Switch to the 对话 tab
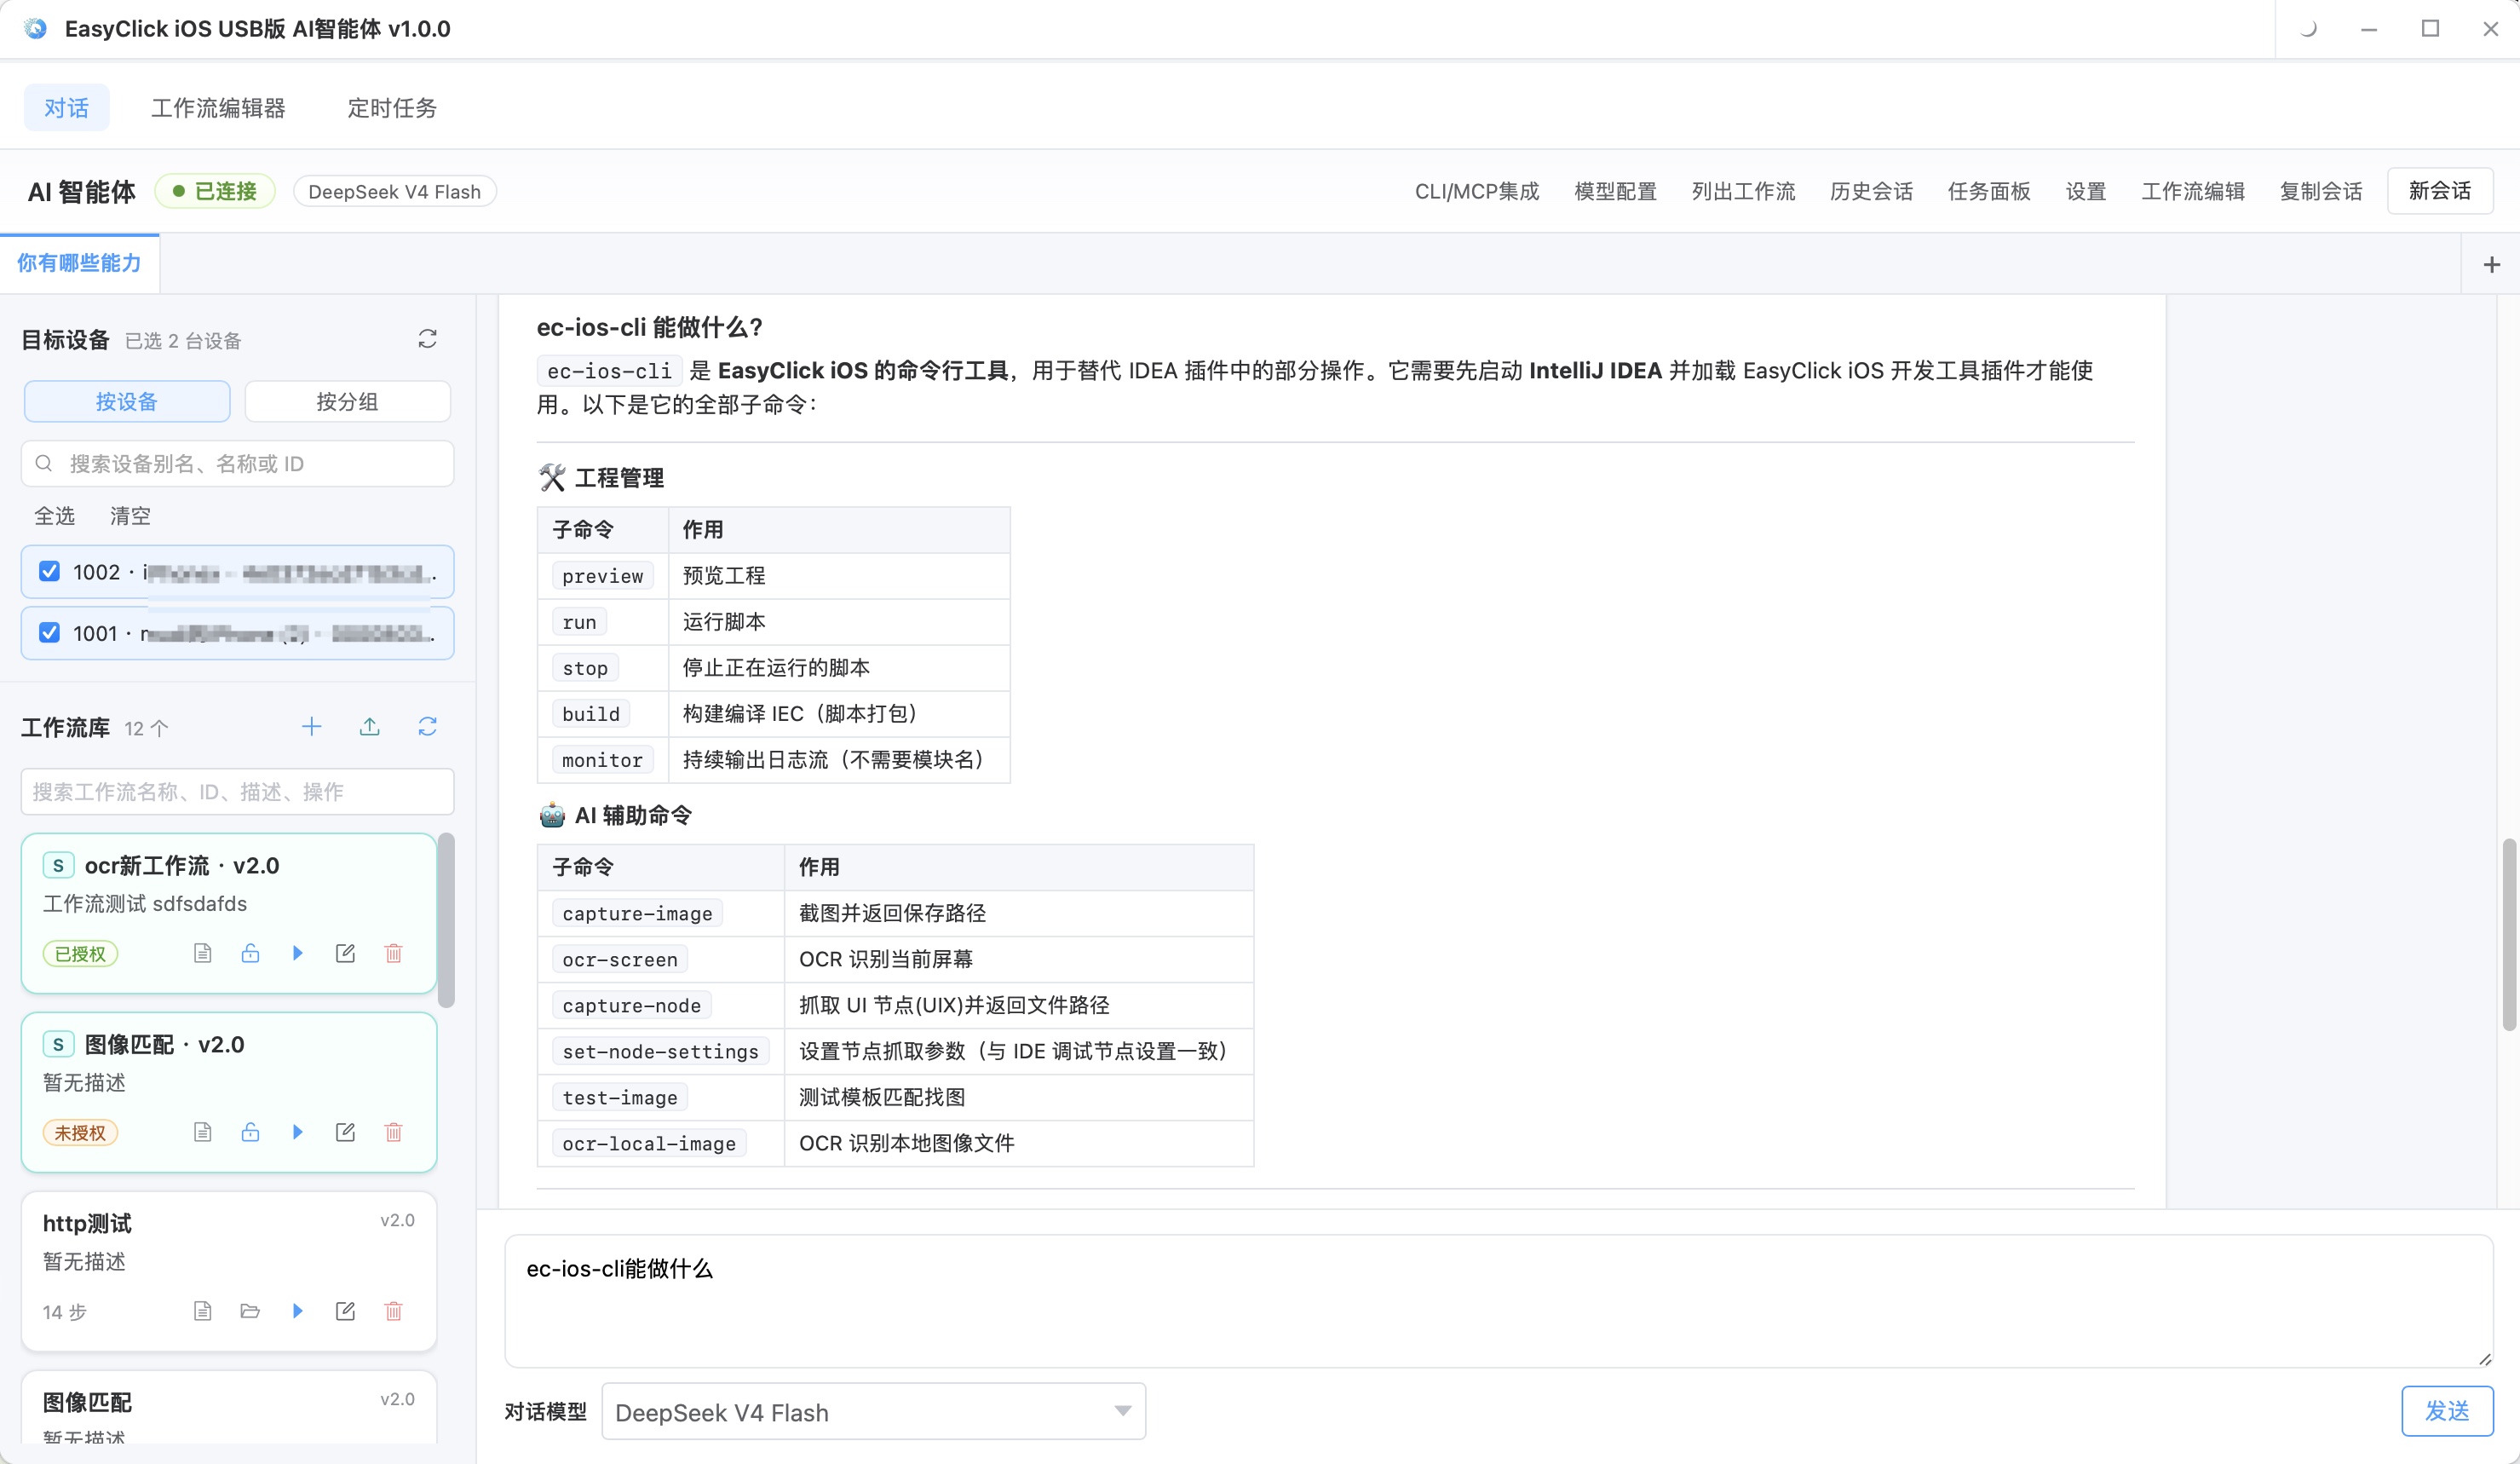 [x=66, y=107]
